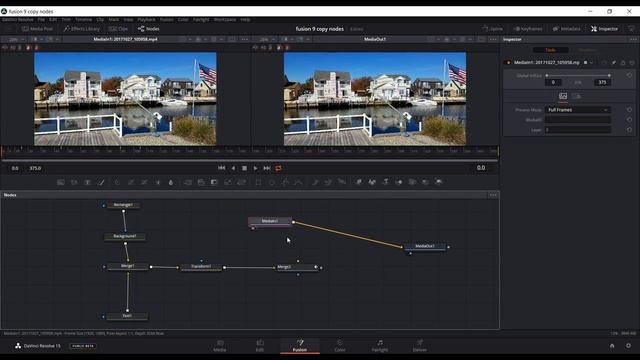Click the Global In/Out left slider handle

coord(547,76)
